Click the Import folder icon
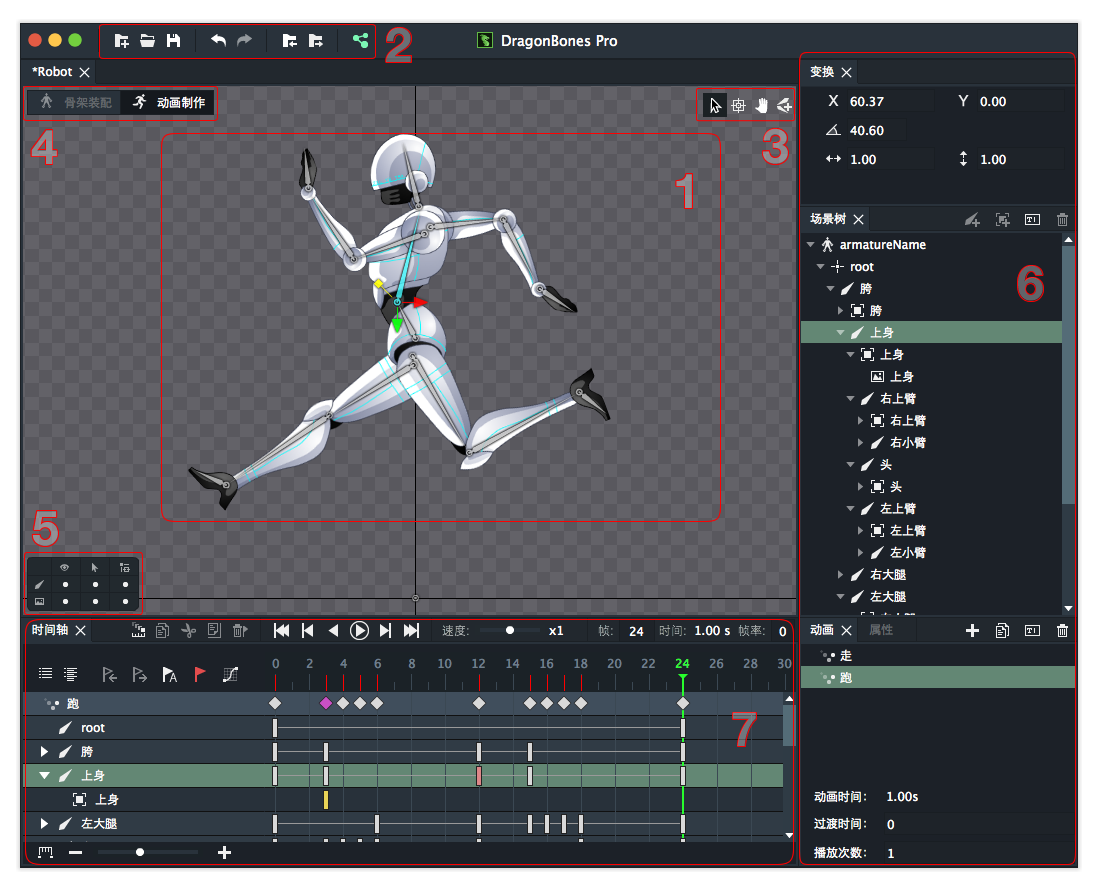This screenshot has height=890, width=1098. click(289, 41)
